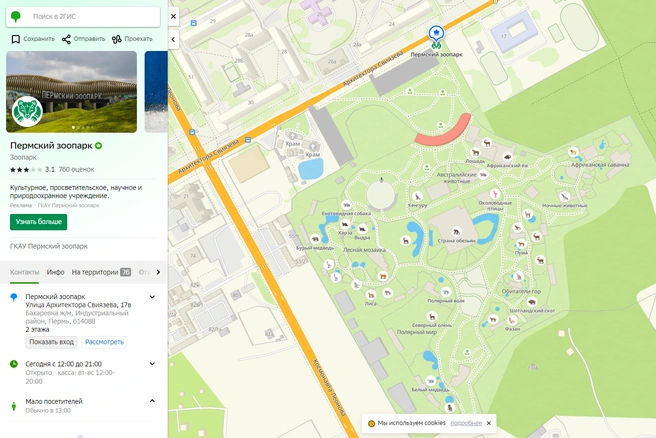Click the 'Лиса' fox marker
The image size is (656, 438).
371,295
